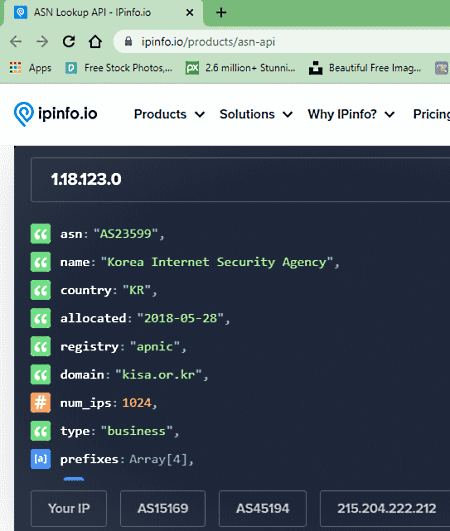Click the quote icon next to asn

pos(41,234)
